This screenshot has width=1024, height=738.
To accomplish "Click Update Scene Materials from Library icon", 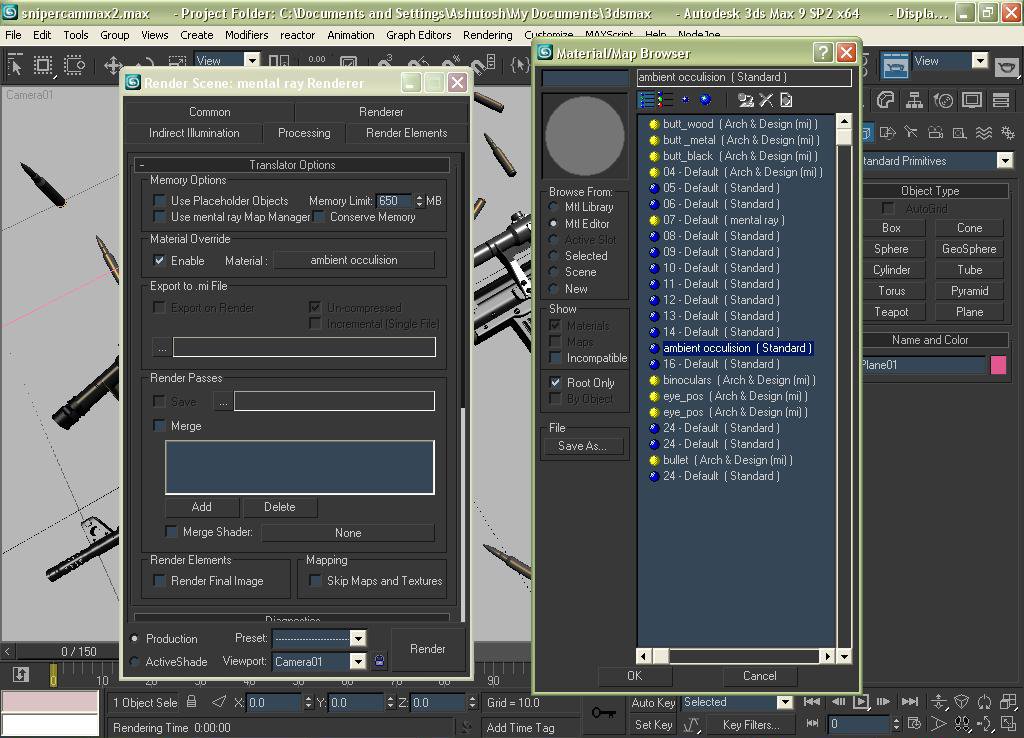I will click(x=745, y=100).
